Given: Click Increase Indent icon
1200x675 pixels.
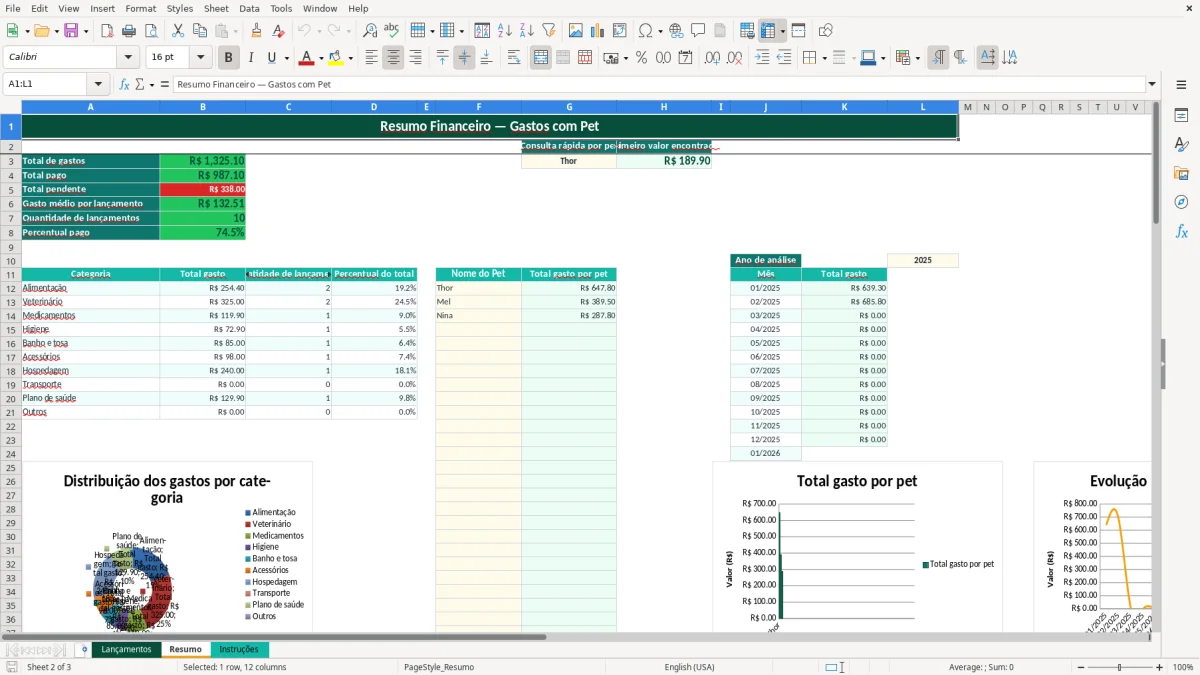Looking at the screenshot, I should (x=762, y=58).
